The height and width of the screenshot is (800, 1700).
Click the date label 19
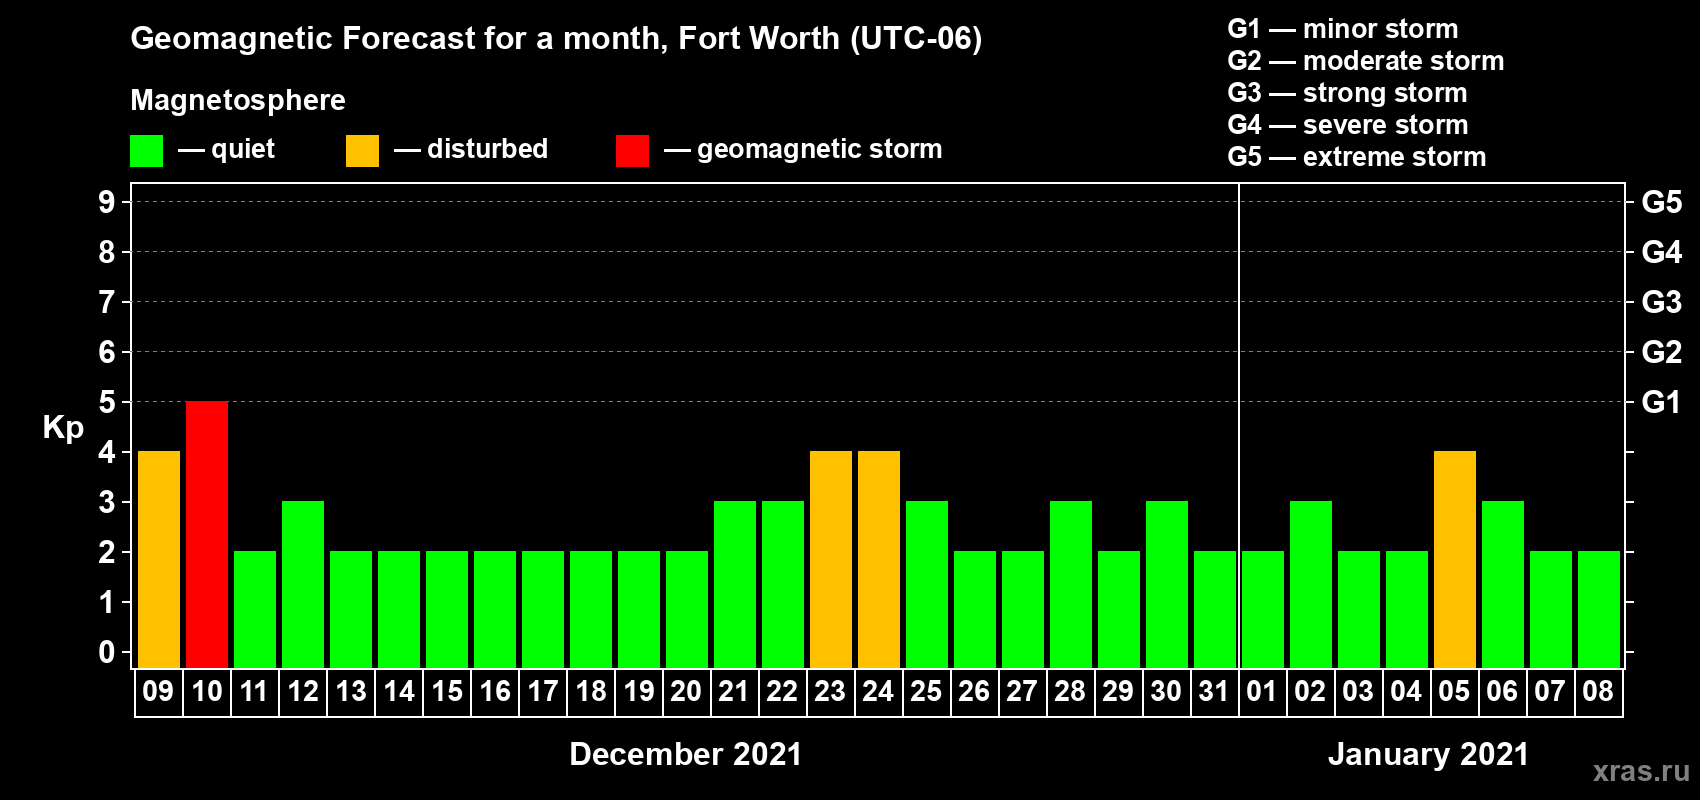click(639, 691)
